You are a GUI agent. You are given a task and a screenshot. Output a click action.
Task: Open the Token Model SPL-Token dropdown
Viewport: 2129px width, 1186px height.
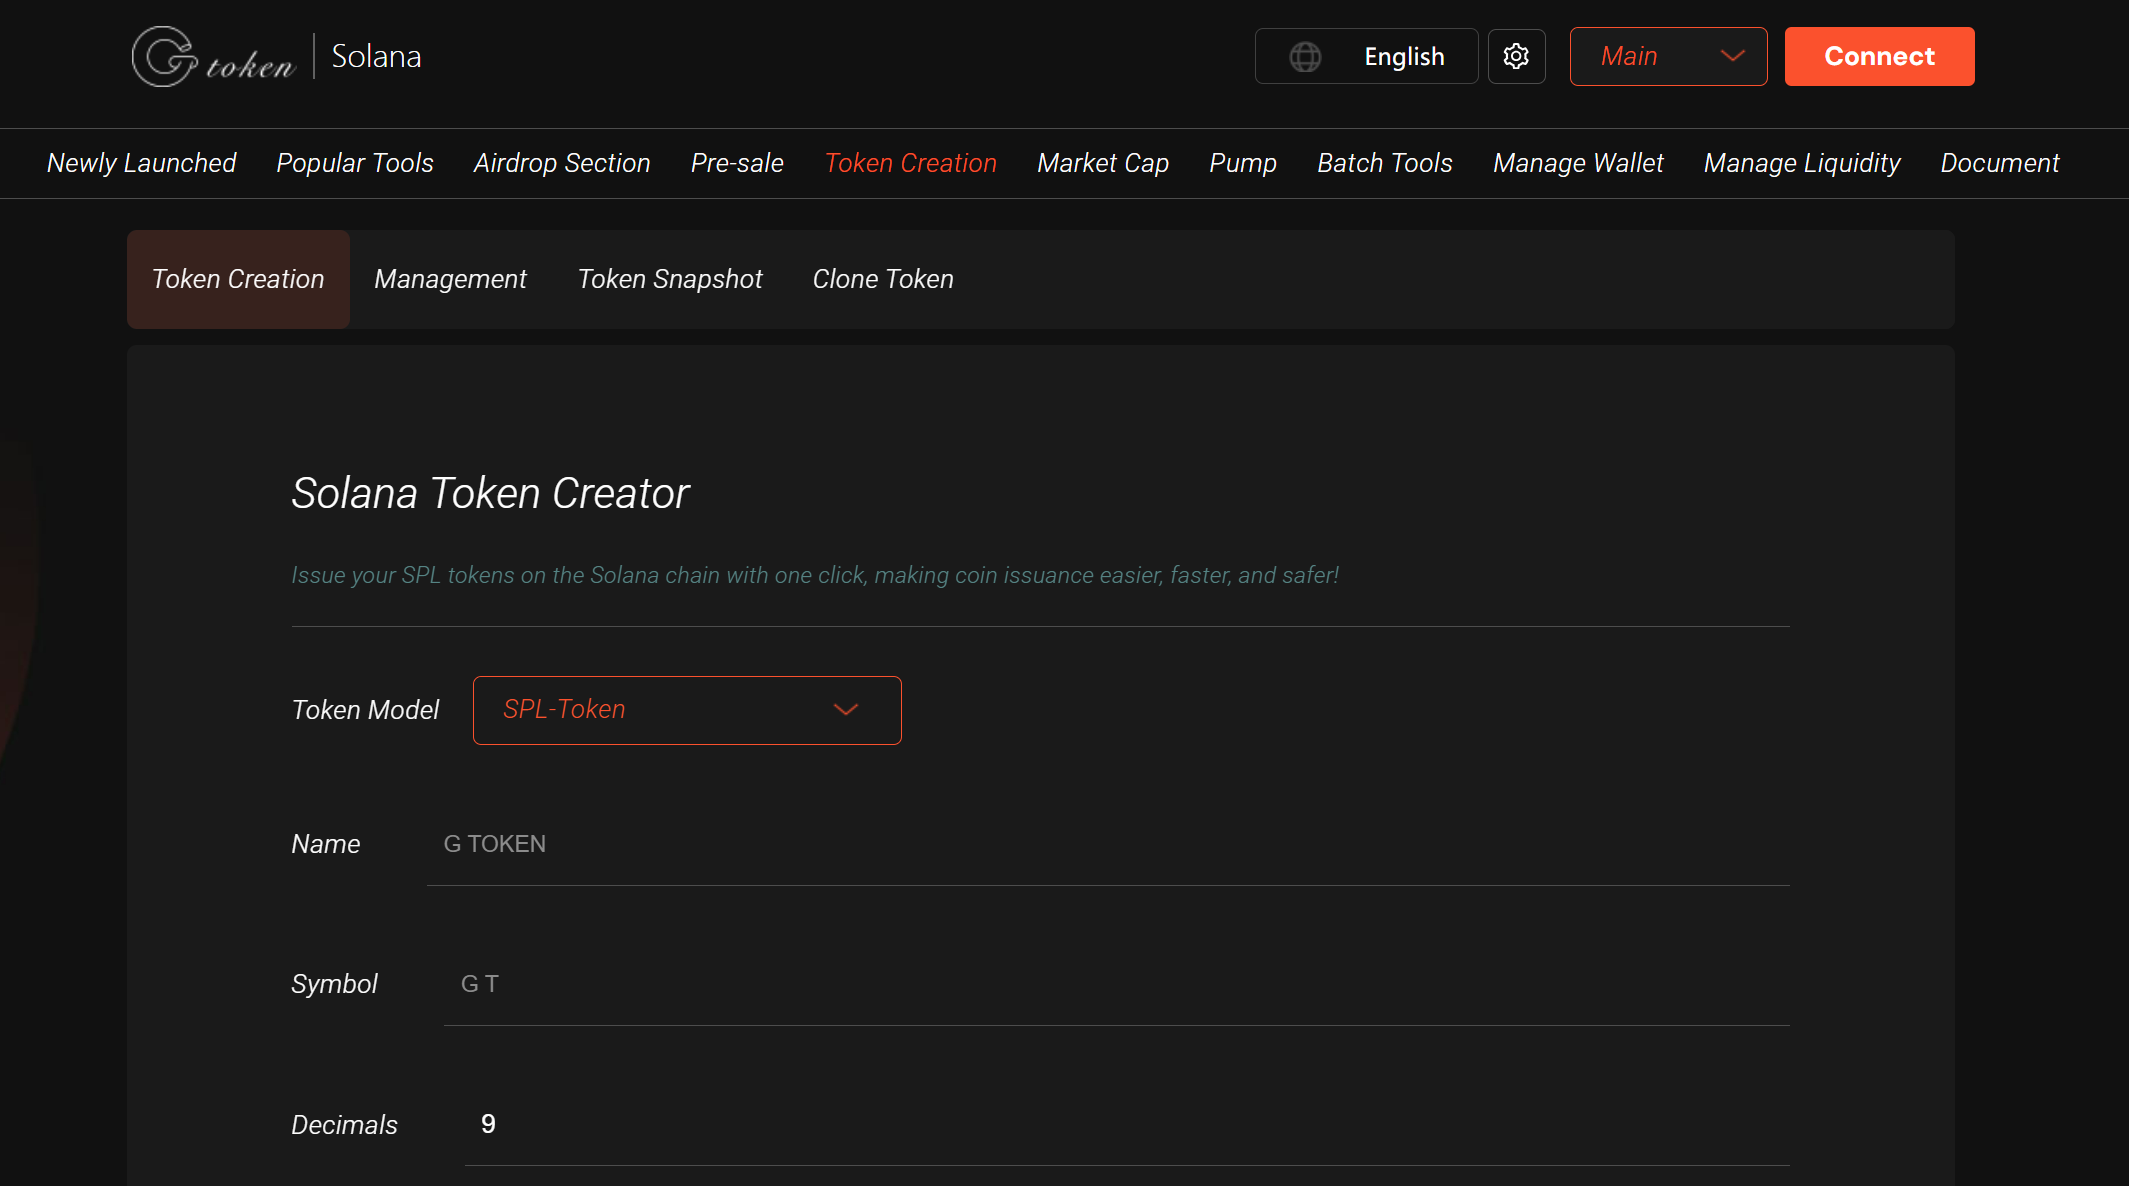[686, 710]
